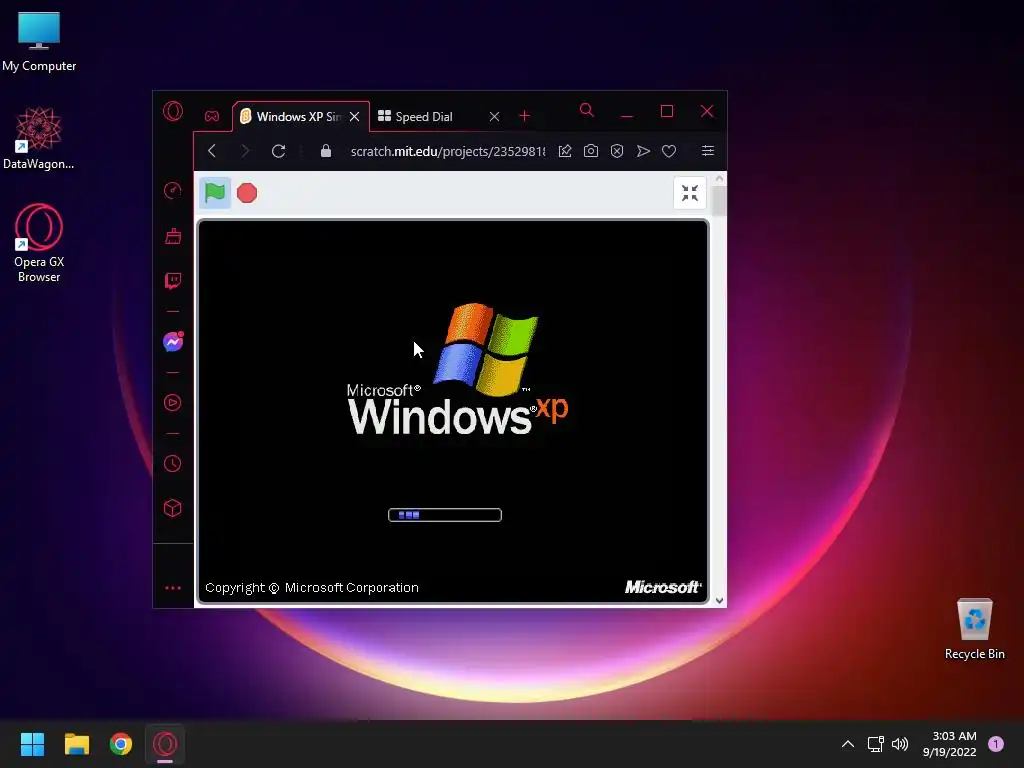This screenshot has height=768, width=1024.
Task: Switch to the Speed Dial tab
Action: point(424,116)
